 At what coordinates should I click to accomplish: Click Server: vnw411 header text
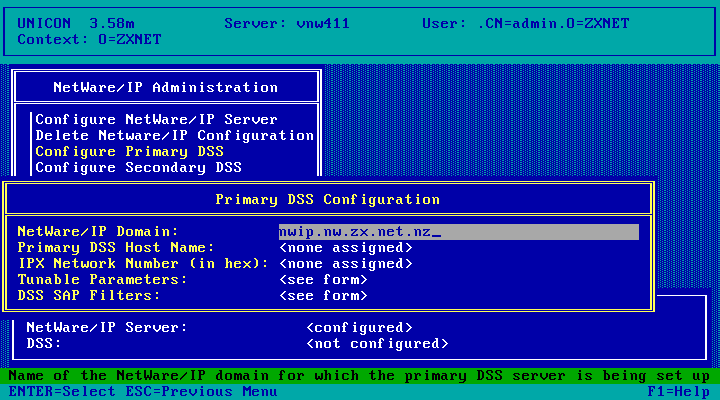(287, 23)
